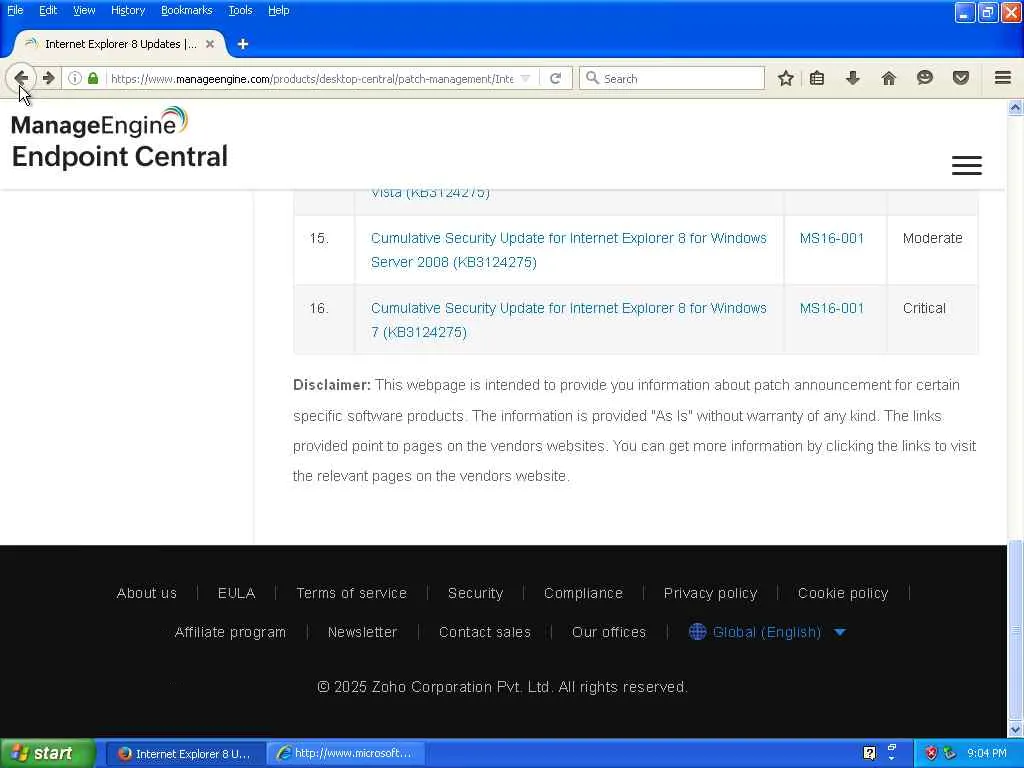Show bookmarks list icon
Screen dimensions: 1024x768
(817, 78)
